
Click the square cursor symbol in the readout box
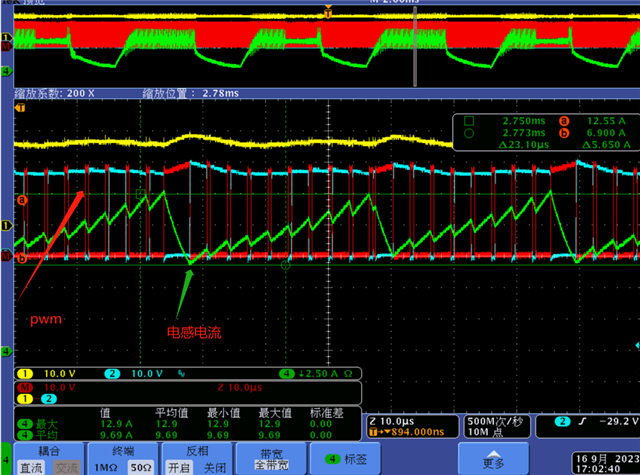469,121
